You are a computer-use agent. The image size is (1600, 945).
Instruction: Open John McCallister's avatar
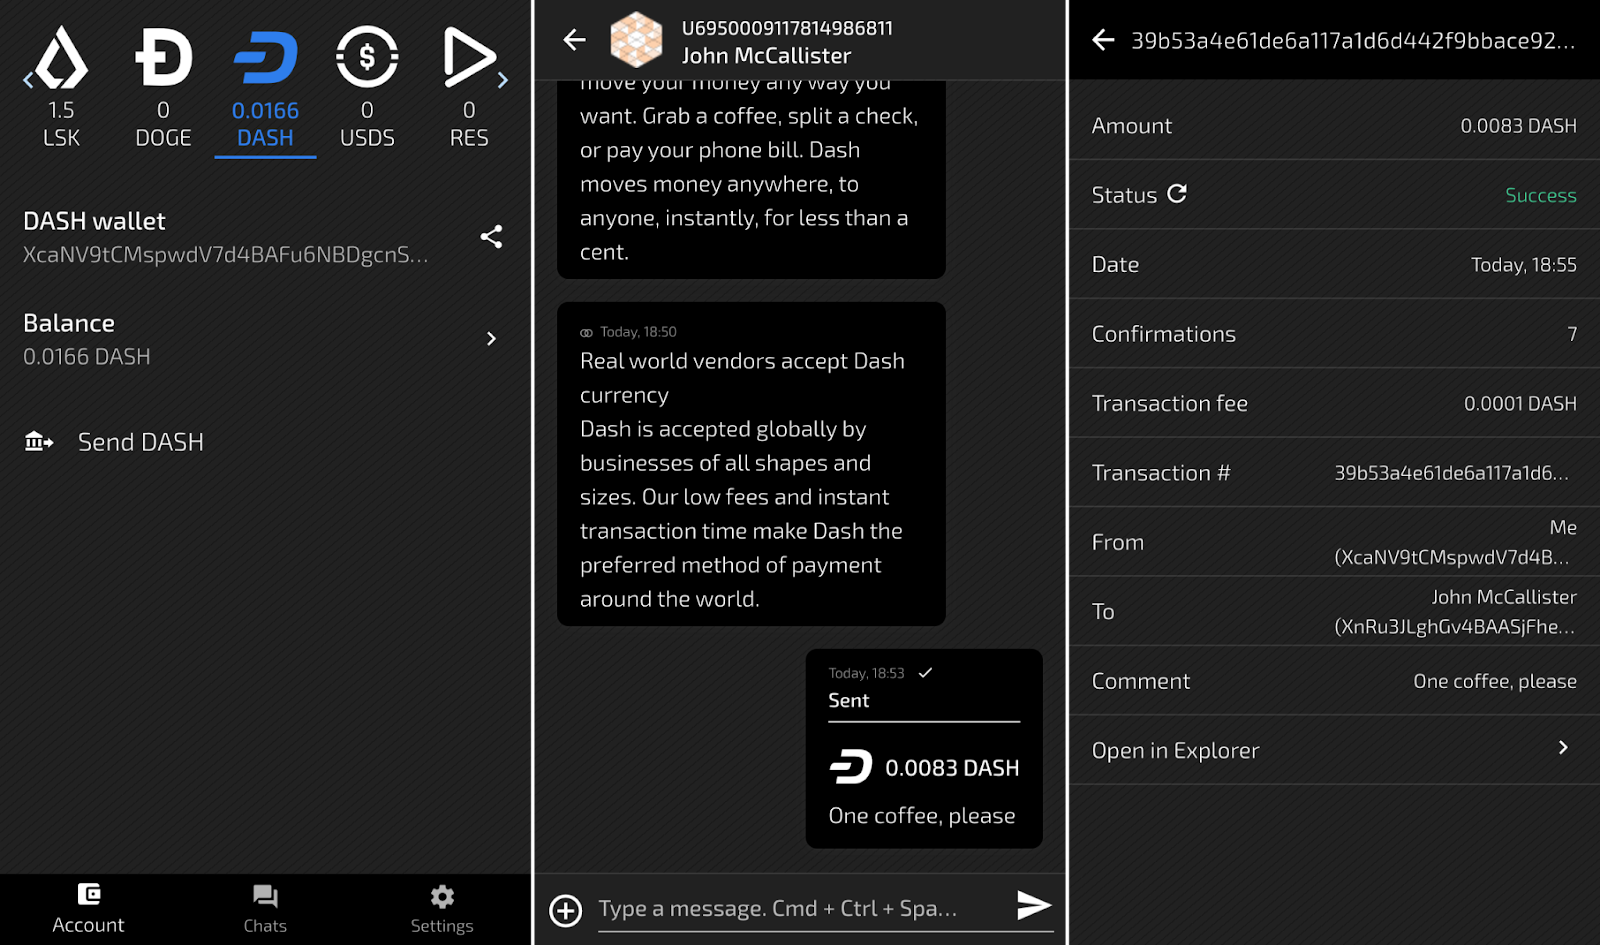point(636,40)
